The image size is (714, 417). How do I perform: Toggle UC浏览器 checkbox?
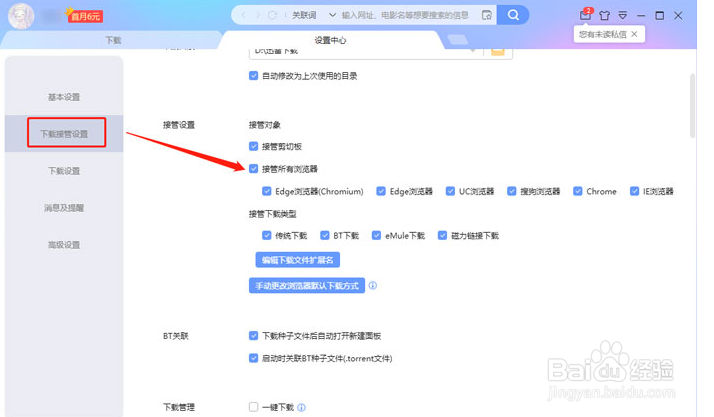point(450,191)
